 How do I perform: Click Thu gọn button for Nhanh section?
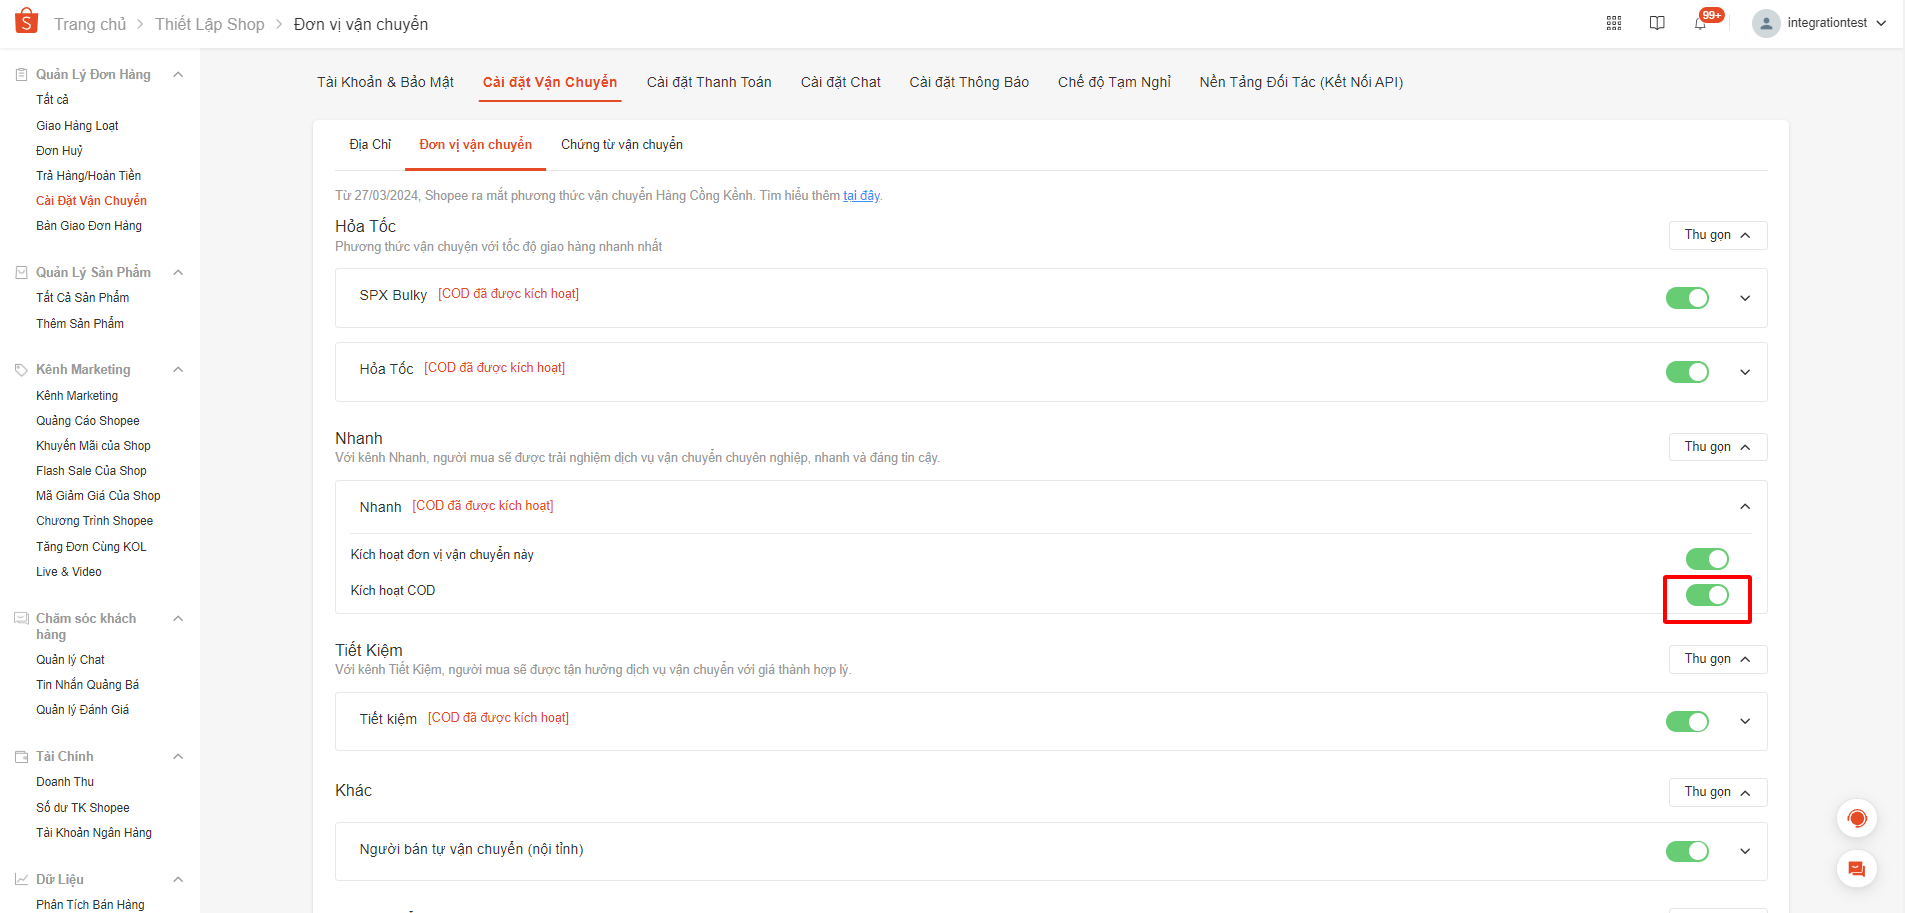tap(1717, 447)
